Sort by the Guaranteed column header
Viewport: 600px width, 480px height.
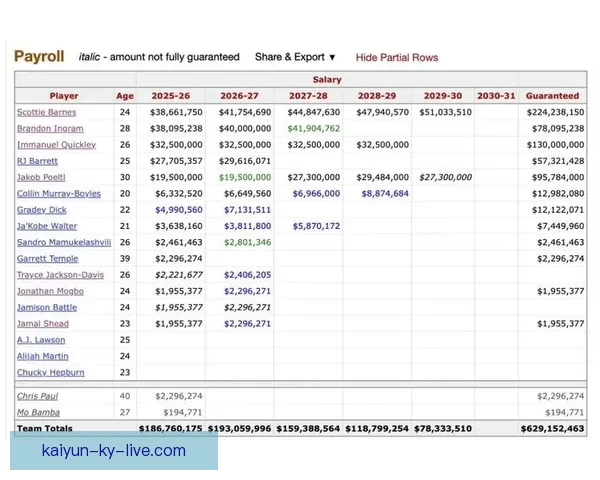552,96
